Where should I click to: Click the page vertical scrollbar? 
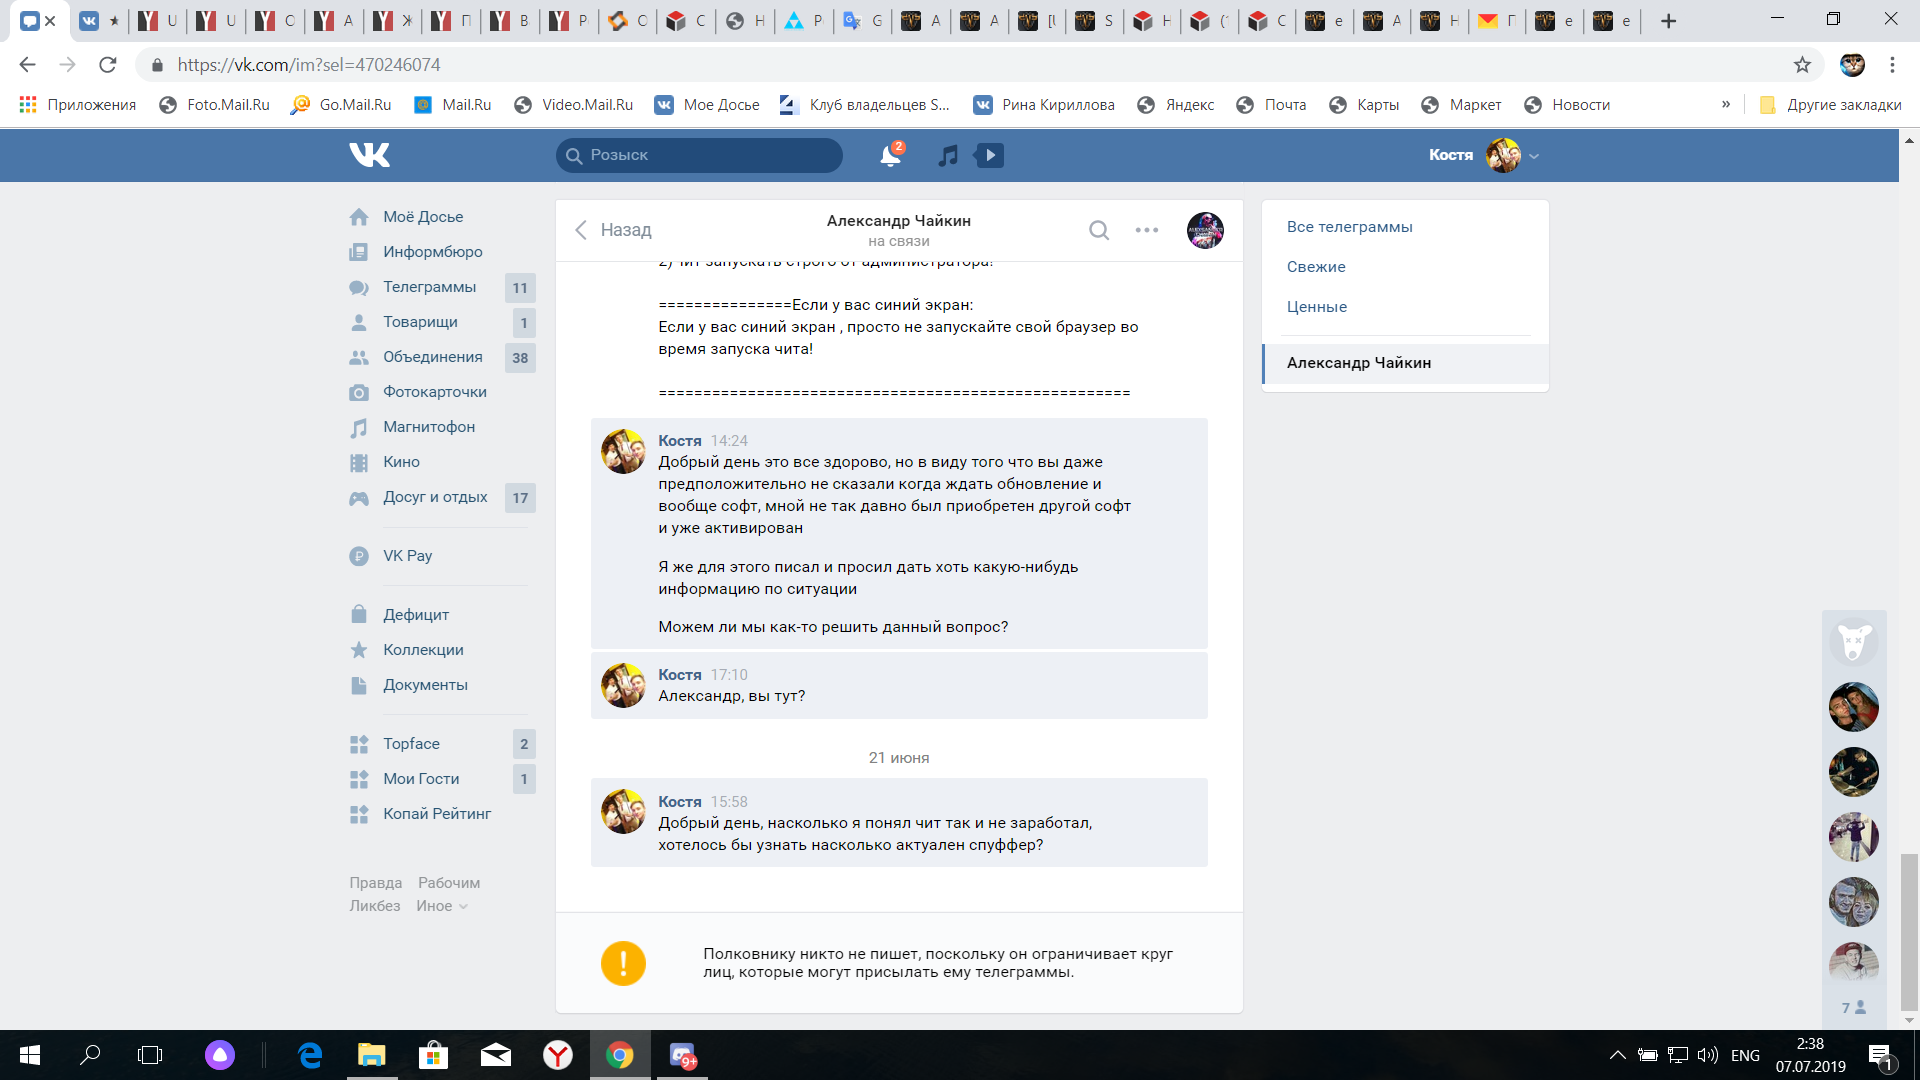click(x=1909, y=930)
